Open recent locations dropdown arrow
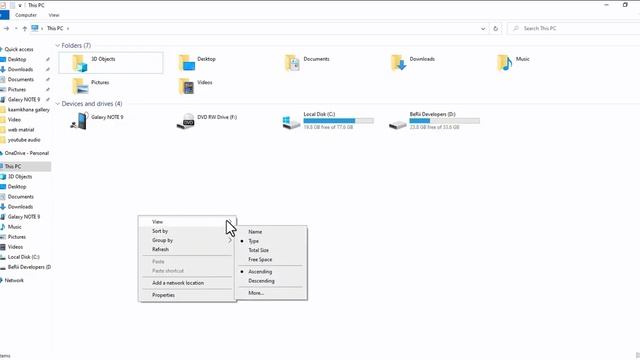 (x=16, y=29)
